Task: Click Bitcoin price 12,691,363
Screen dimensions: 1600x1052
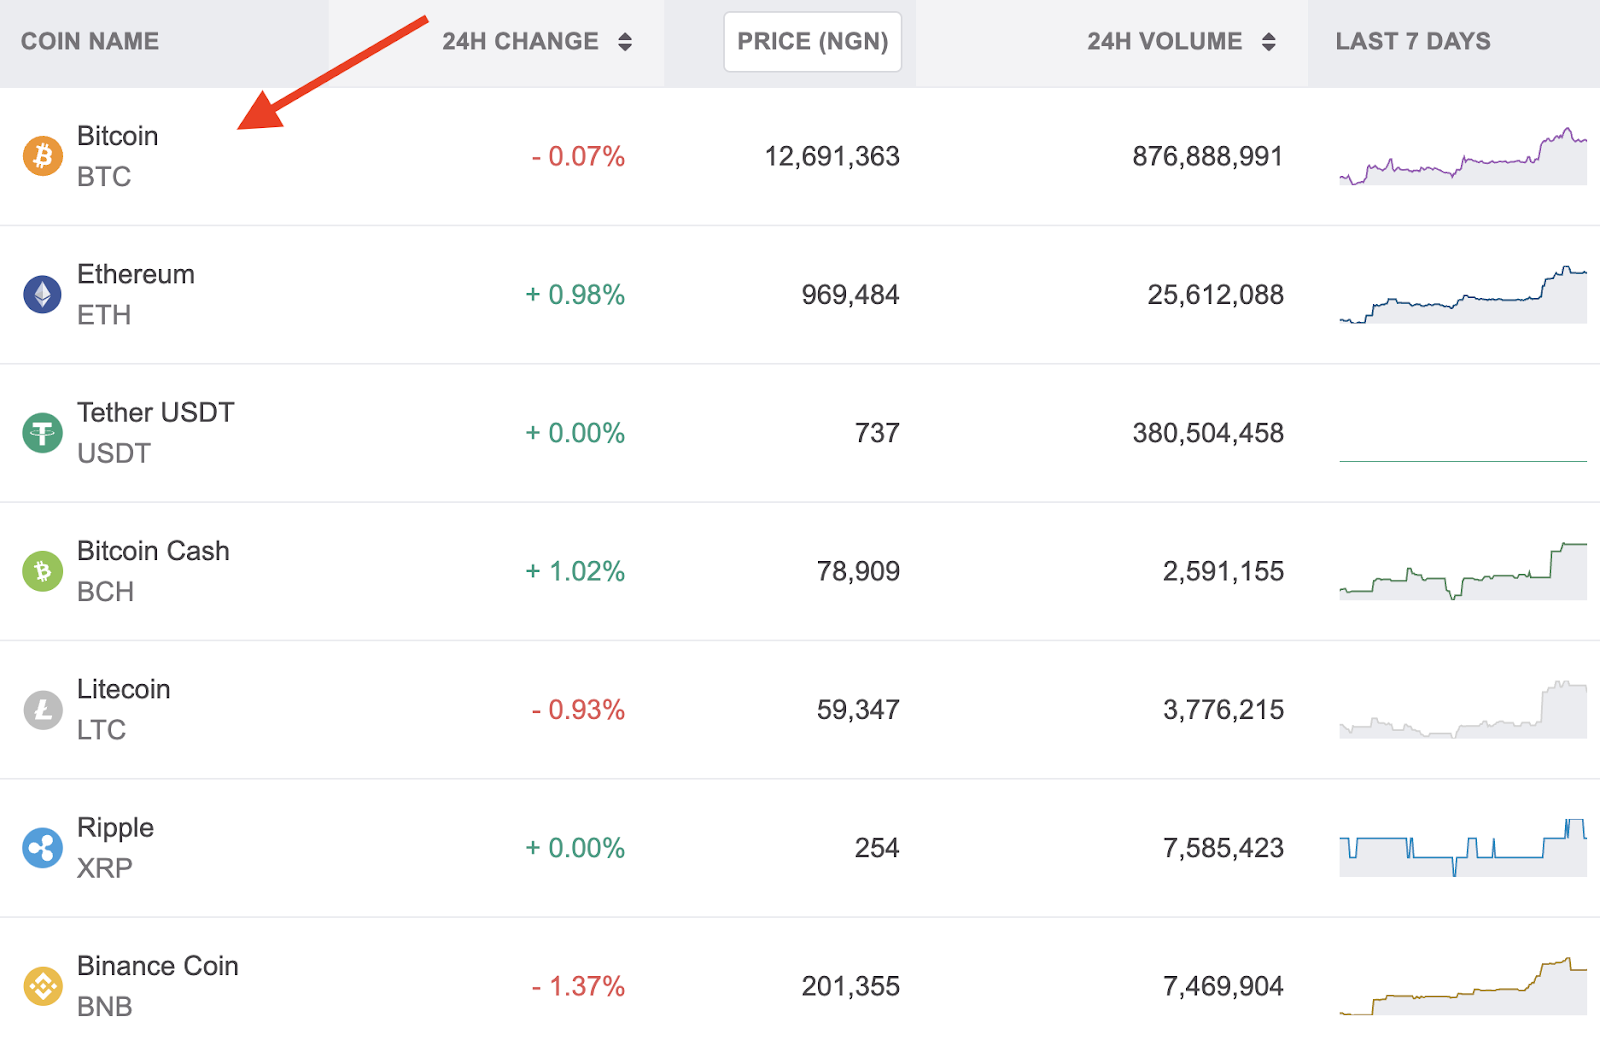Action: (x=832, y=157)
